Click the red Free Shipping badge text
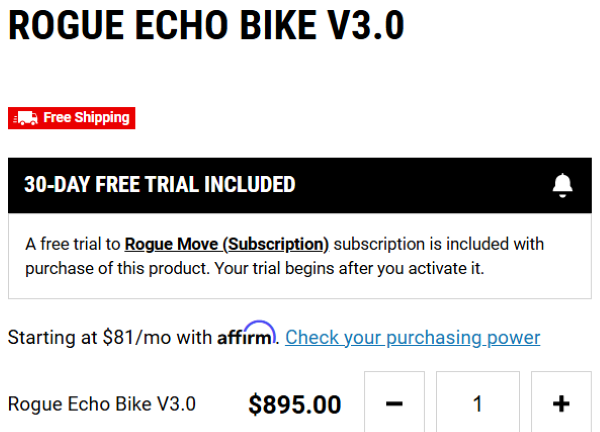Image resolution: width=600 pixels, height=432 pixels. 86,118
